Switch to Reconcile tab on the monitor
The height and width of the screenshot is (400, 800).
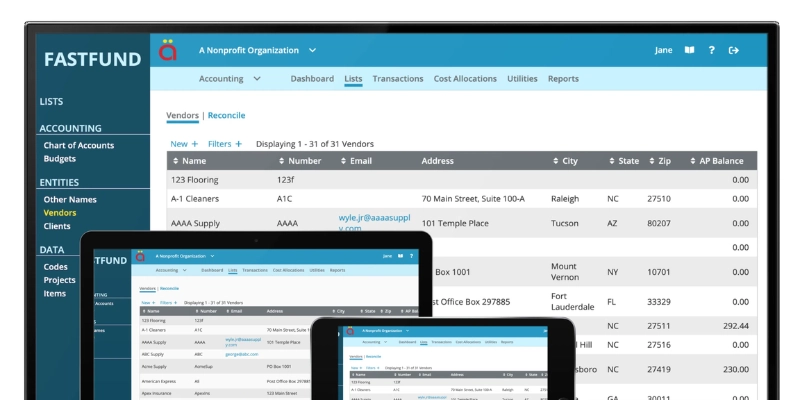(x=227, y=115)
